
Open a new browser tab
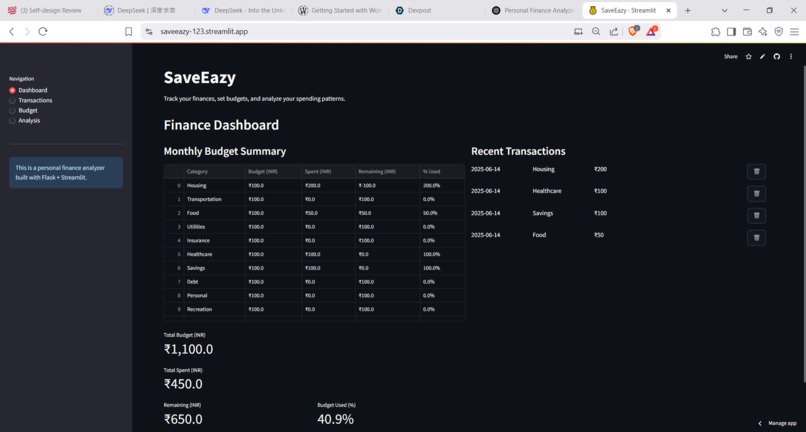pos(687,10)
